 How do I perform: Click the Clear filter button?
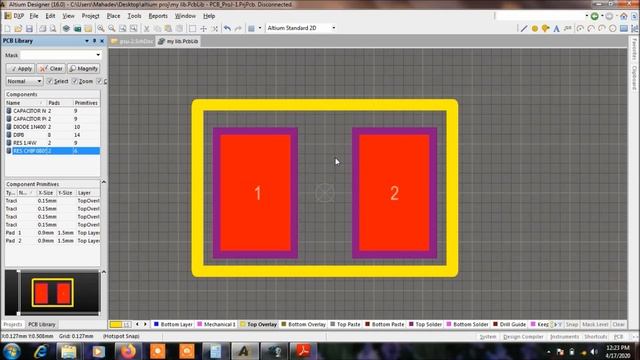(x=51, y=69)
